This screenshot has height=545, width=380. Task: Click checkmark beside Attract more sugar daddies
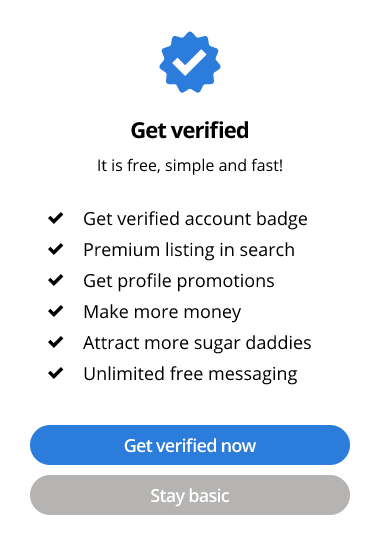pos(56,342)
